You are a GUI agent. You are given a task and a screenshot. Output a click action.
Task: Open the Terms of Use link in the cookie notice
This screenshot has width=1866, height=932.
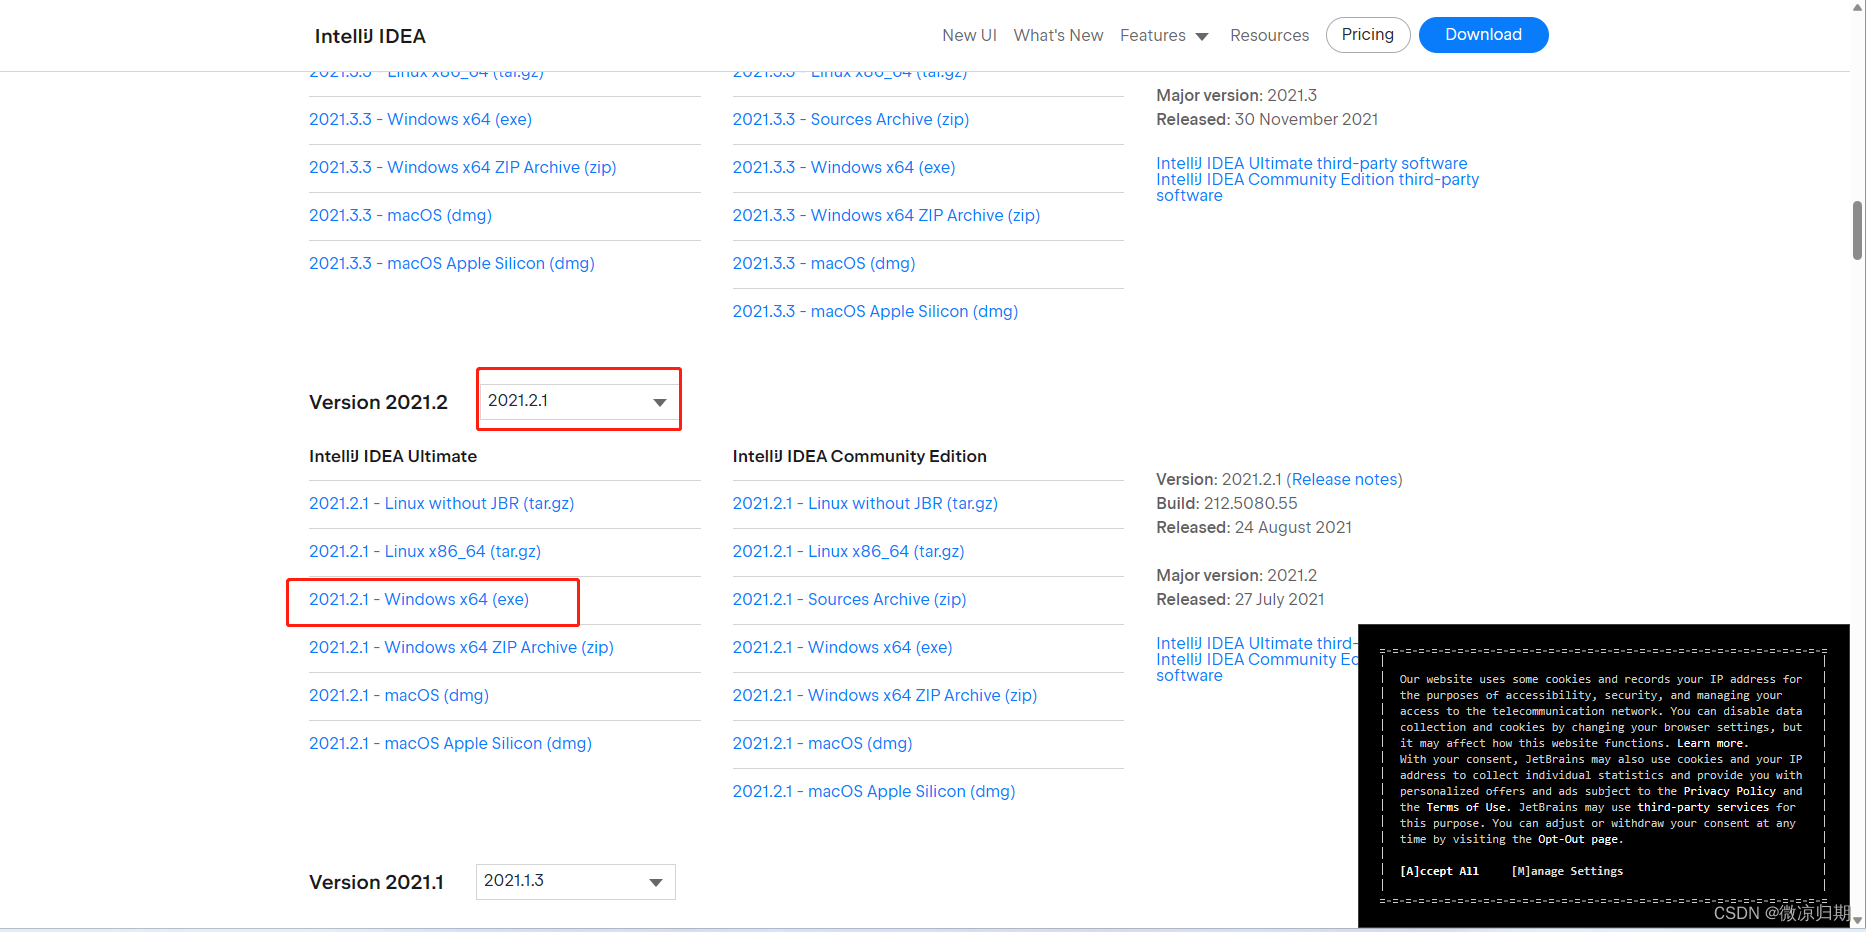(x=1467, y=807)
